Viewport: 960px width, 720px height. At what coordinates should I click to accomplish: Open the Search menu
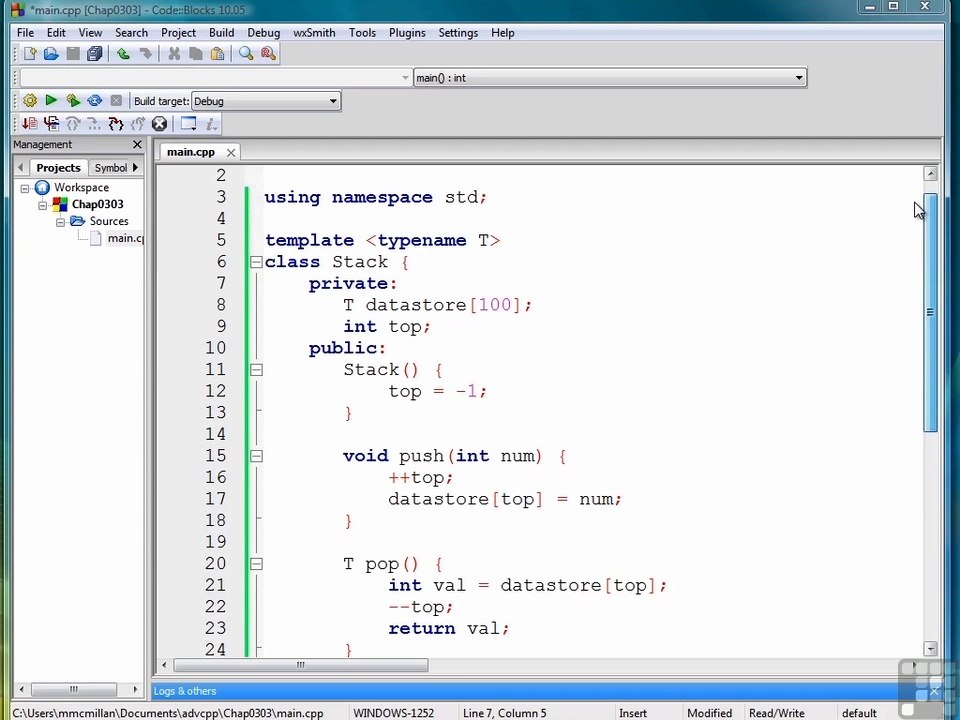coord(131,32)
